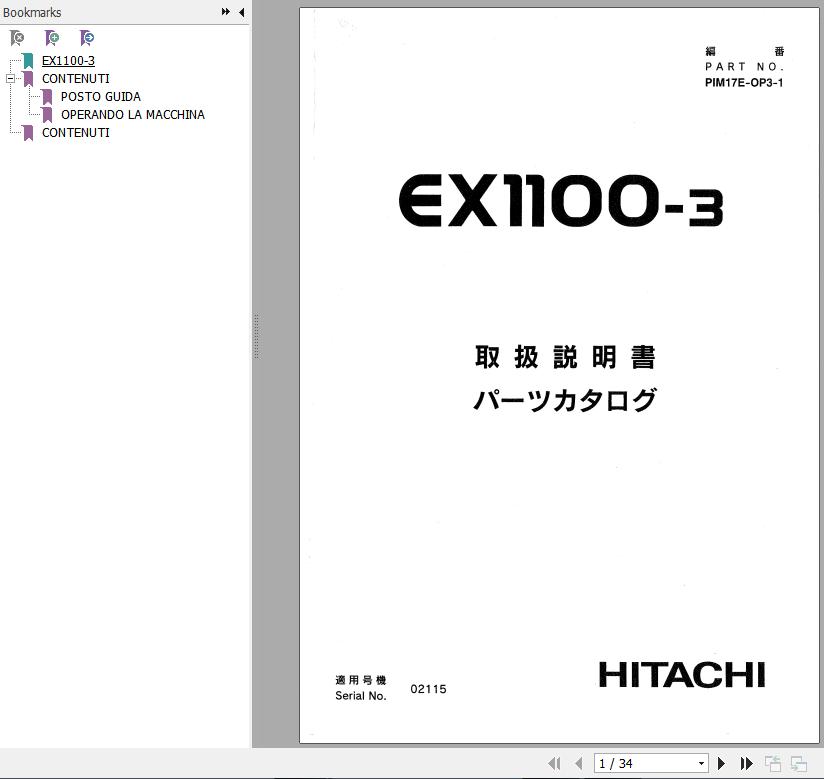Click the PIM17E-OP3-1 part number text

[744, 83]
